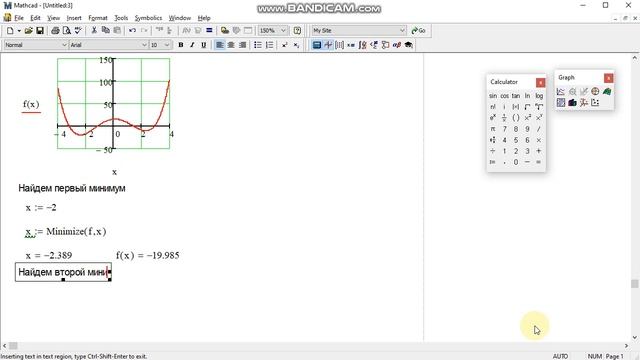Save the worksheet with the floppy disk icon
640x360 pixels.
point(40,31)
